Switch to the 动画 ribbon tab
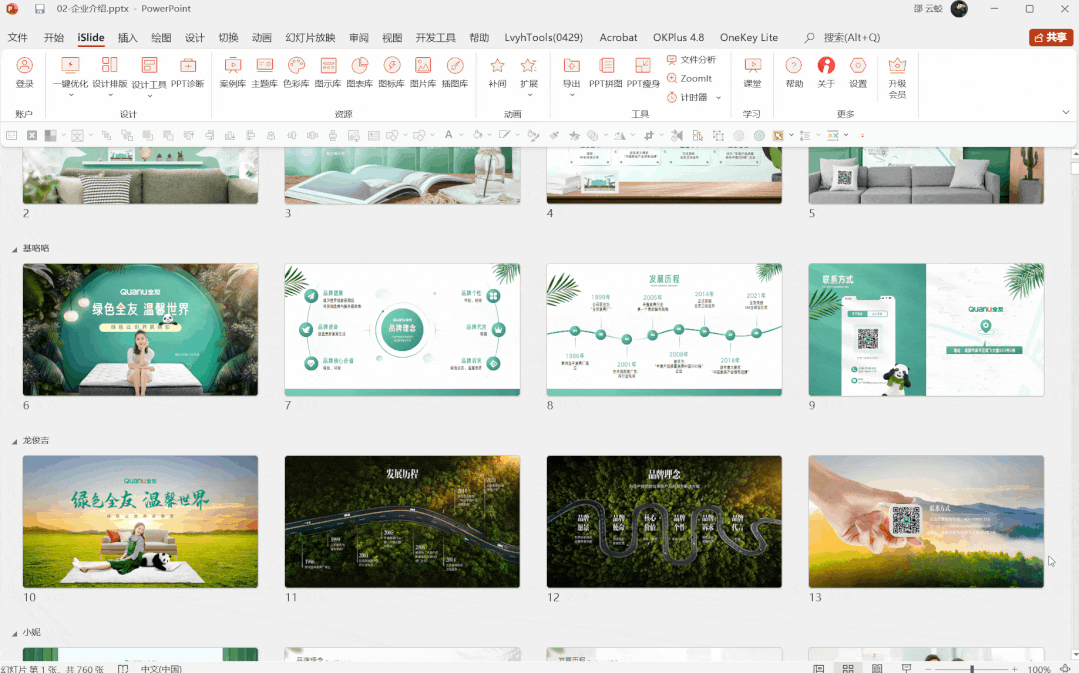The height and width of the screenshot is (673, 1079). point(261,38)
